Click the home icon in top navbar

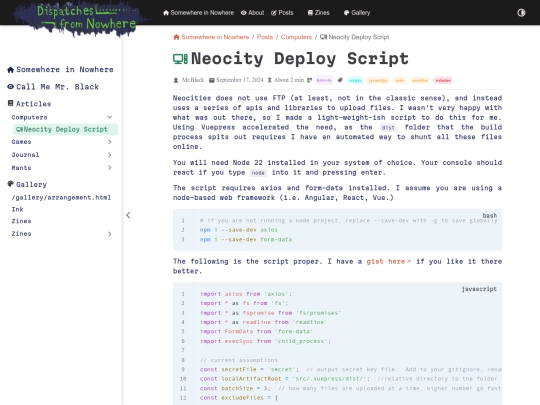pos(166,13)
